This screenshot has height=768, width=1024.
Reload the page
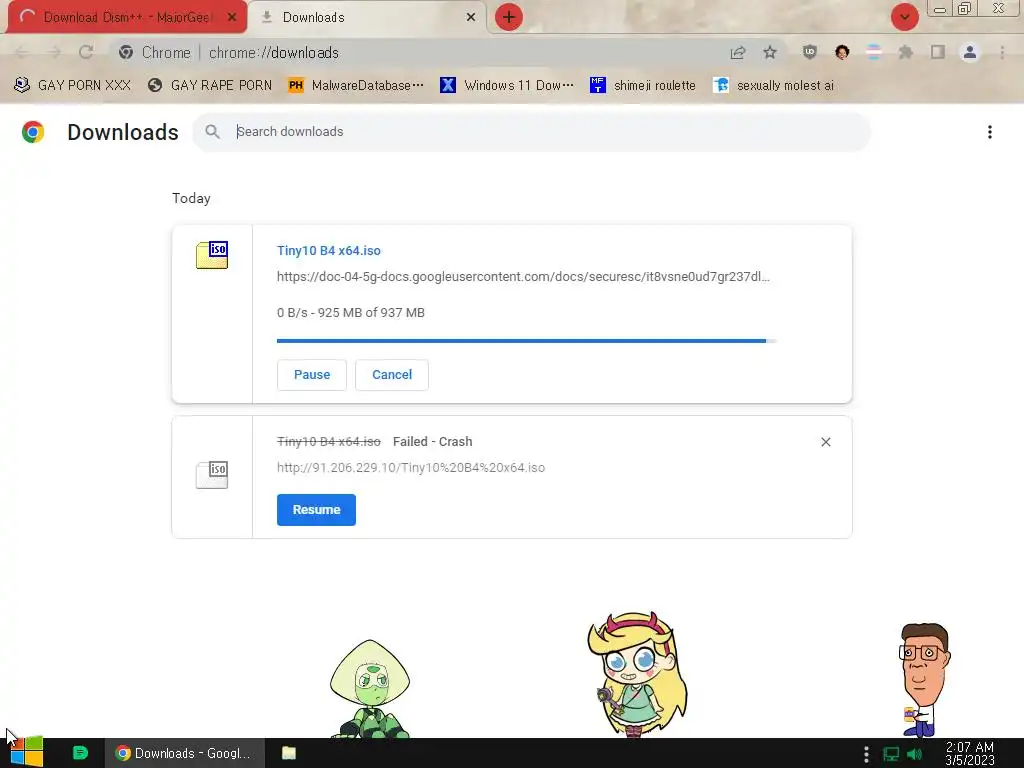[86, 52]
